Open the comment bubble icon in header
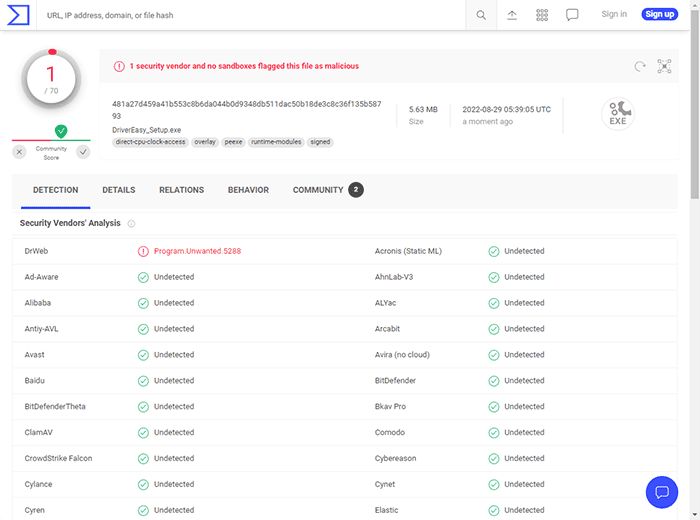Viewport: 700px width, 520px height. pos(572,15)
